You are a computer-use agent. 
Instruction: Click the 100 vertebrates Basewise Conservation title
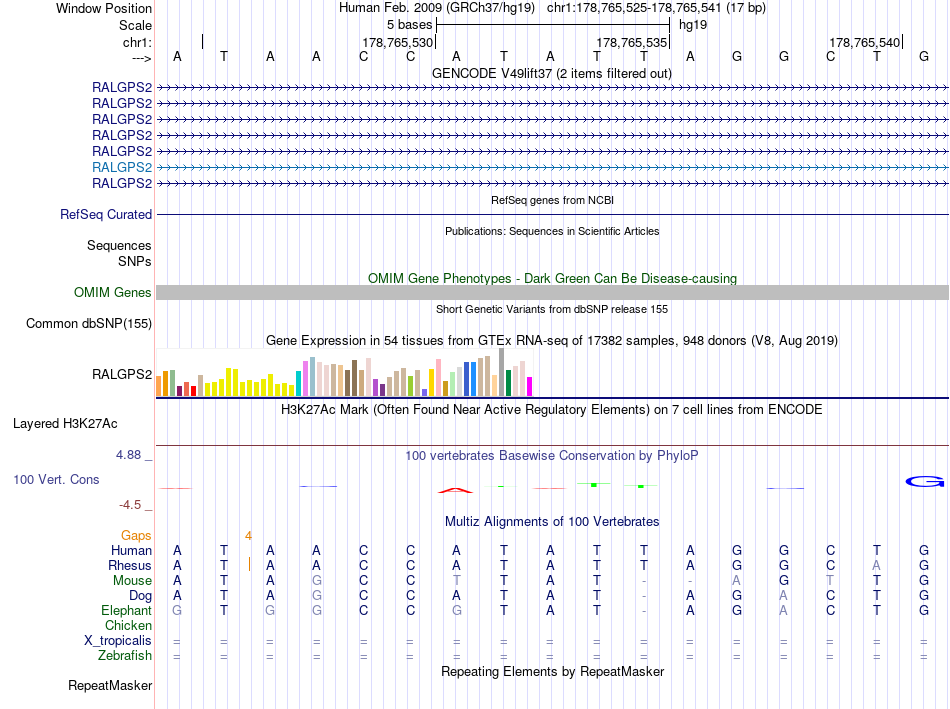coord(552,456)
